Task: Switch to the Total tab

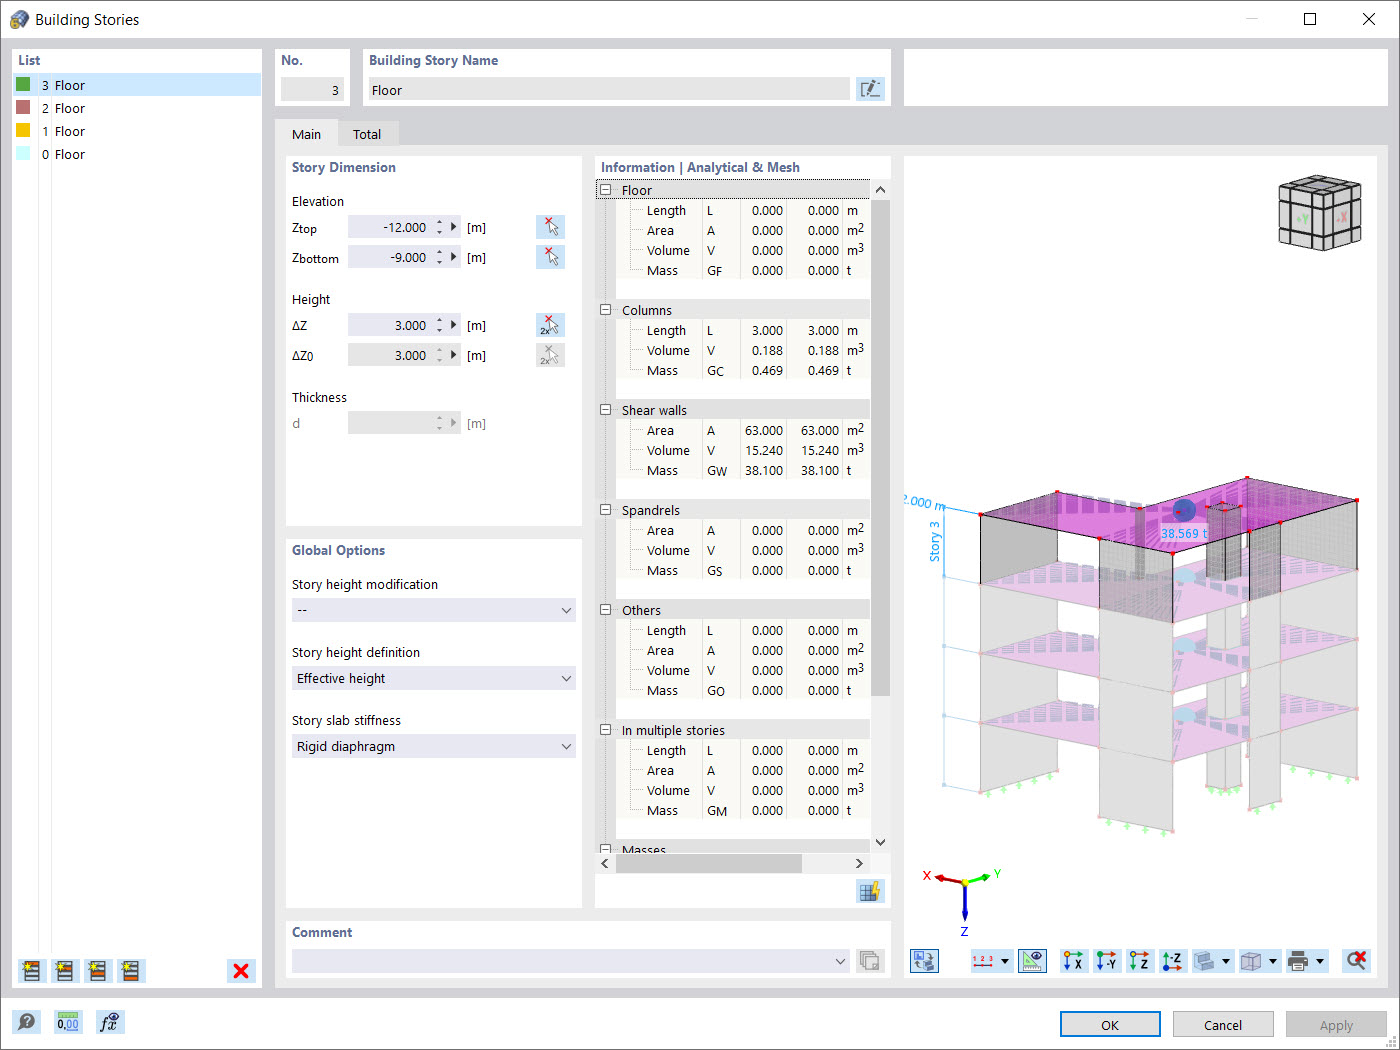Action: coord(367,133)
